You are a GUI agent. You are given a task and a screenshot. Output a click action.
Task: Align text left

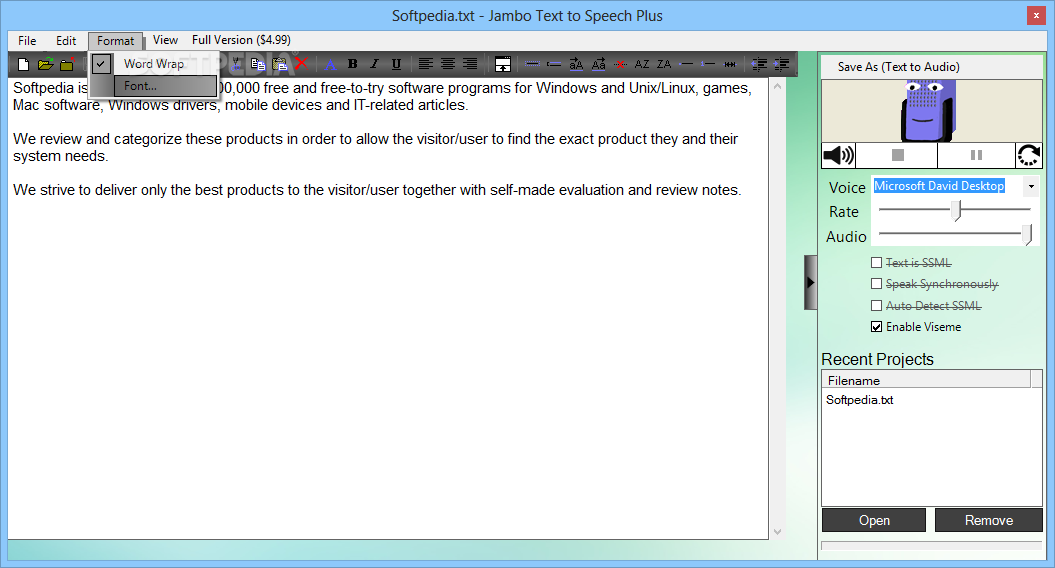click(x=425, y=64)
